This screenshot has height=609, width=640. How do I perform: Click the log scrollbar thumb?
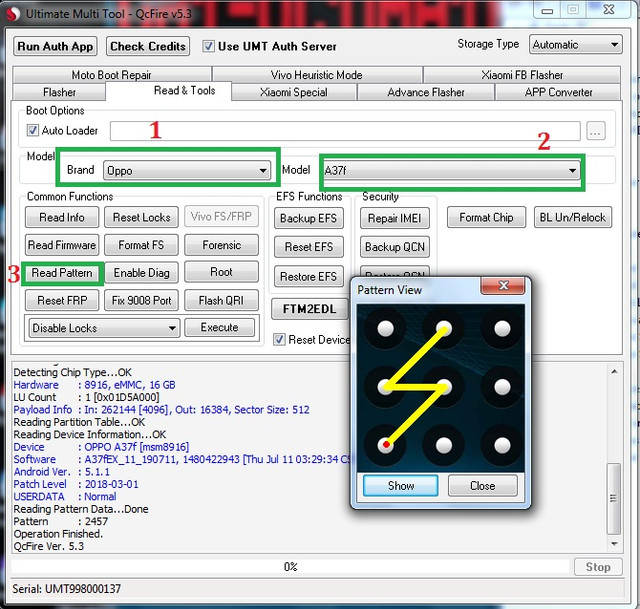613,498
